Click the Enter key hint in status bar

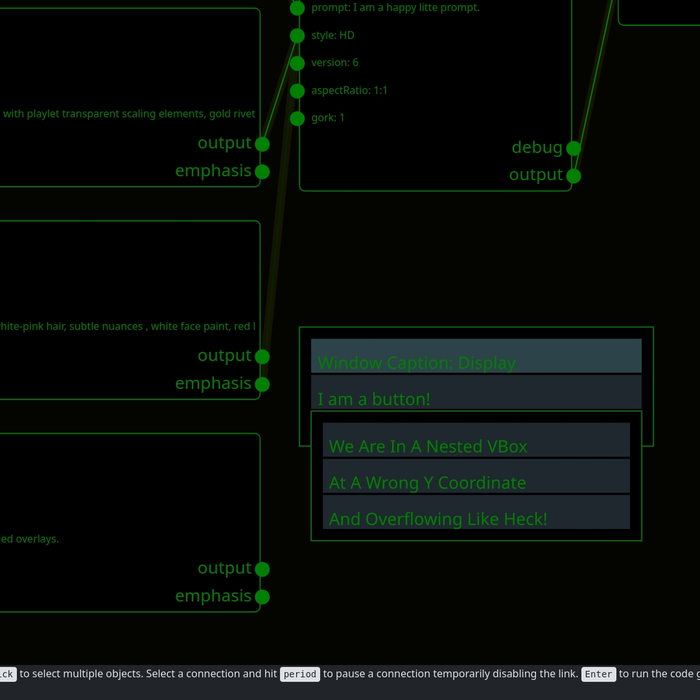pos(599,674)
